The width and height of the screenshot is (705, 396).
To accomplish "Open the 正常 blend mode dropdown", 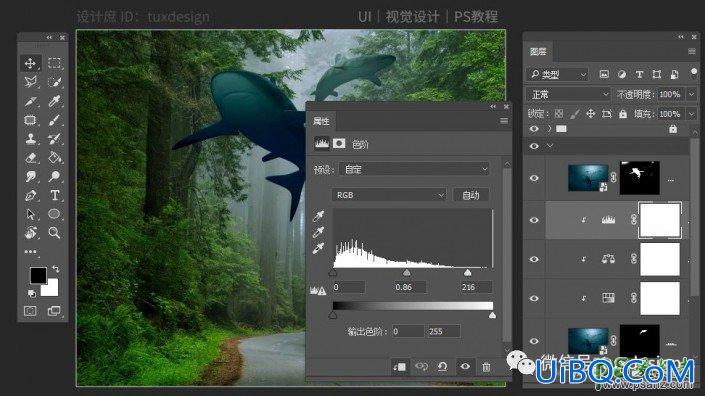I will pyautogui.click(x=568, y=94).
